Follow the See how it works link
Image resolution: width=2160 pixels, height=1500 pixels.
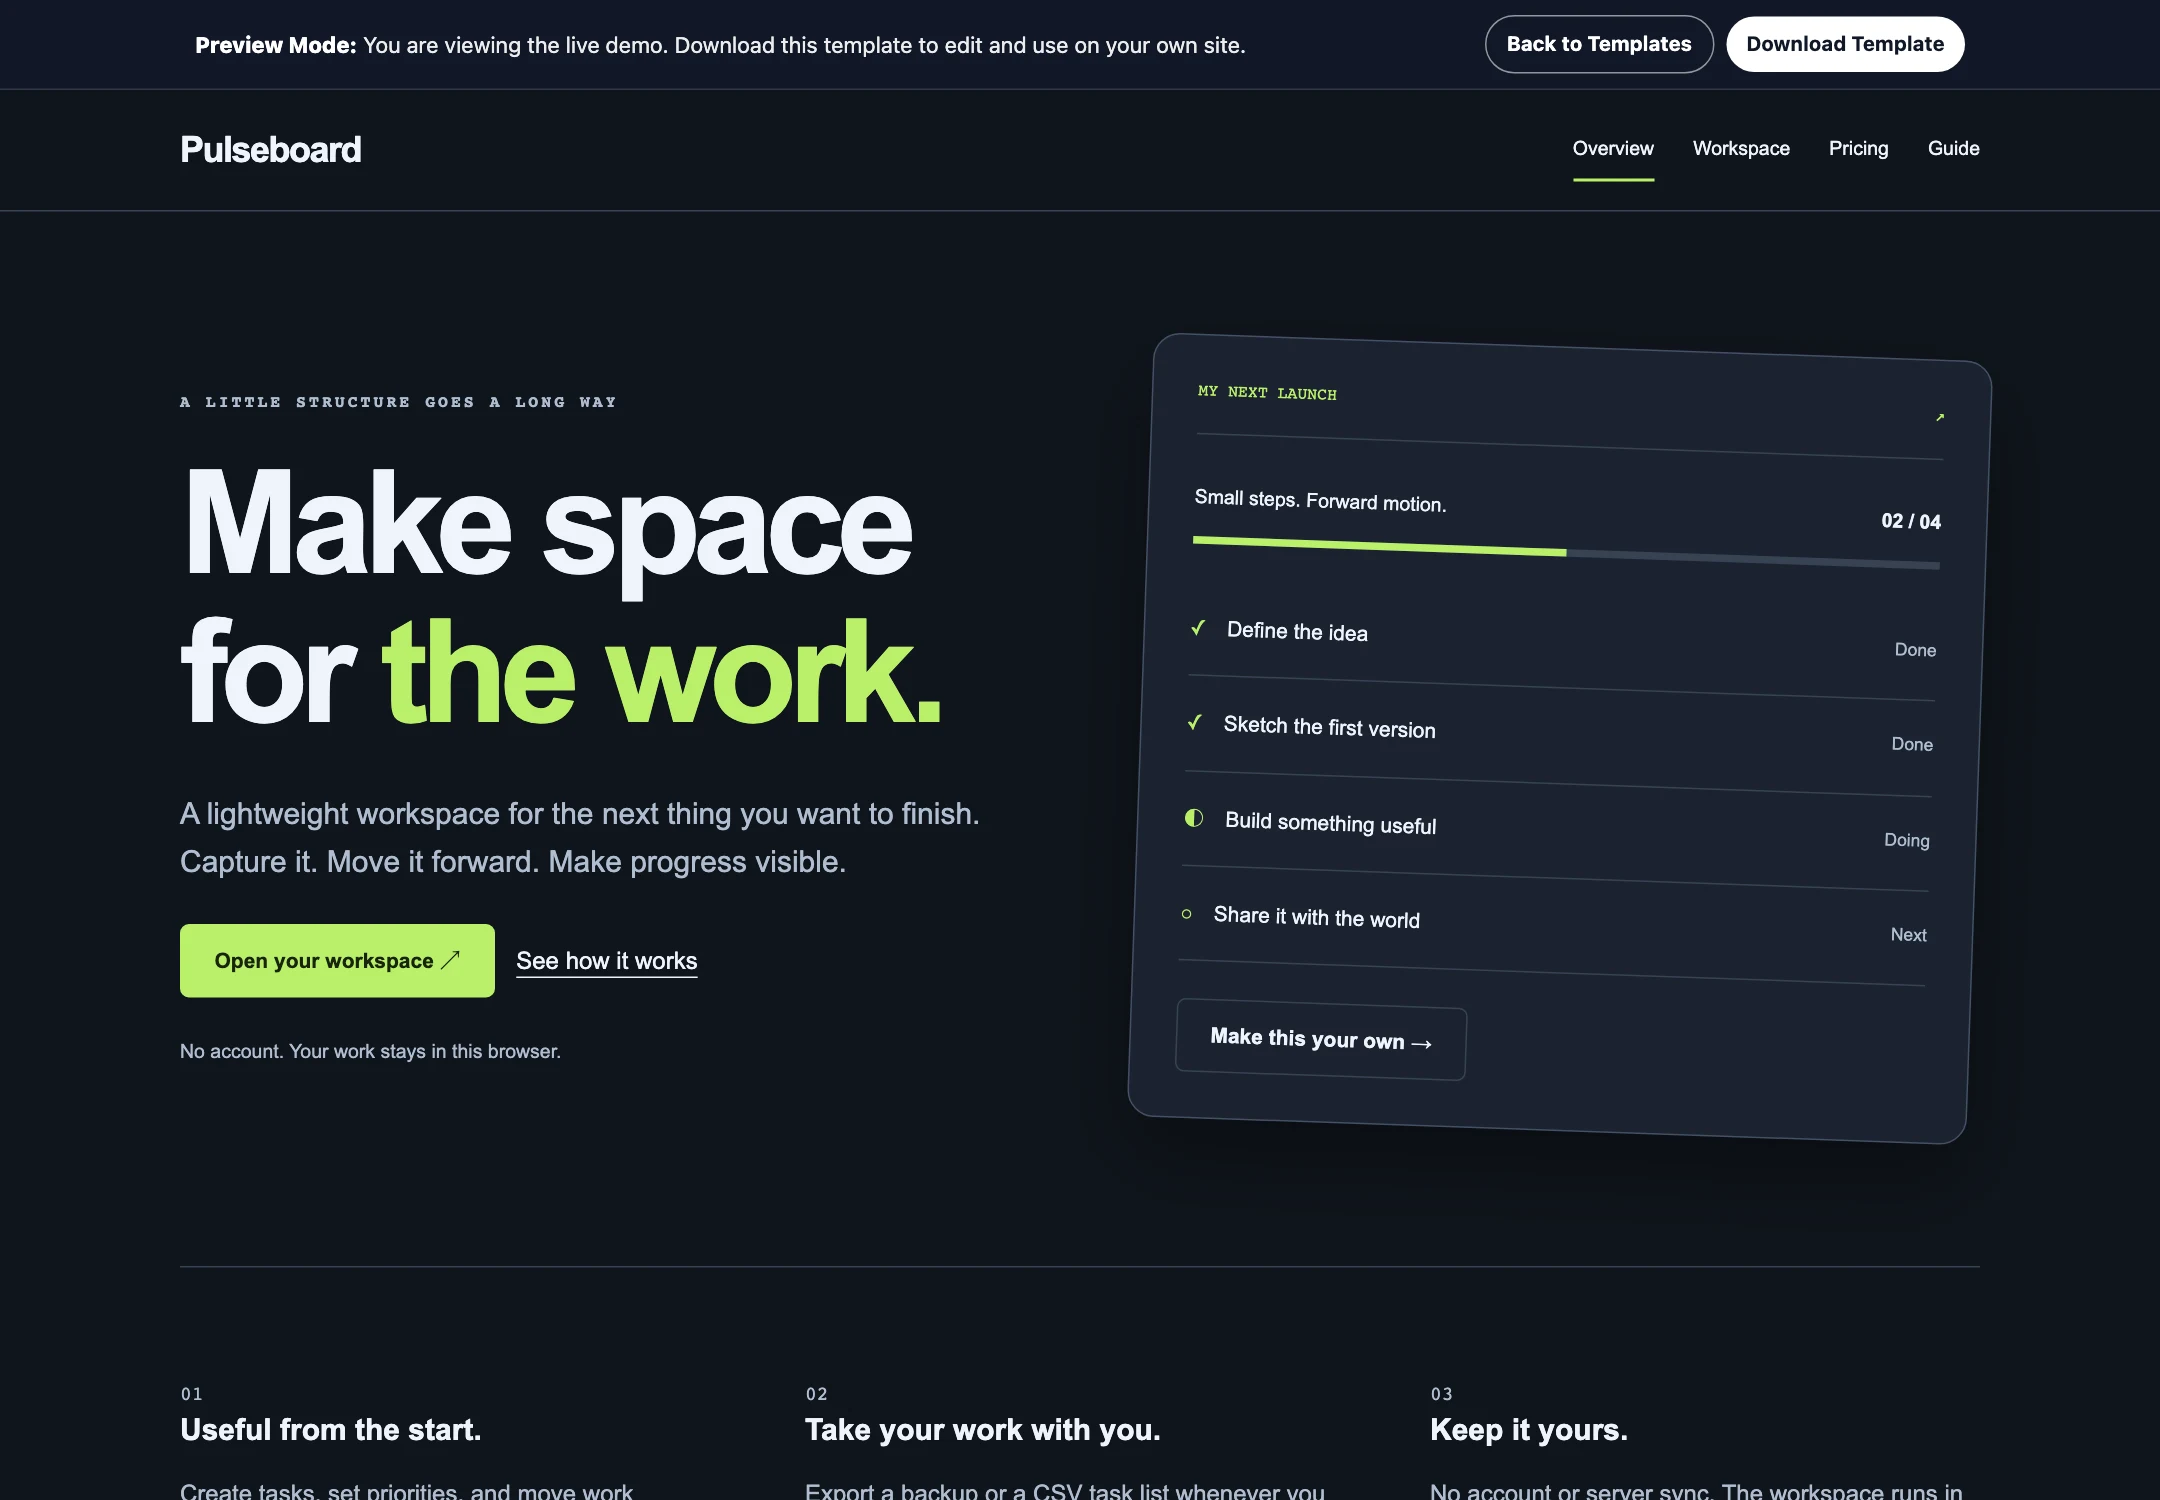tap(607, 961)
